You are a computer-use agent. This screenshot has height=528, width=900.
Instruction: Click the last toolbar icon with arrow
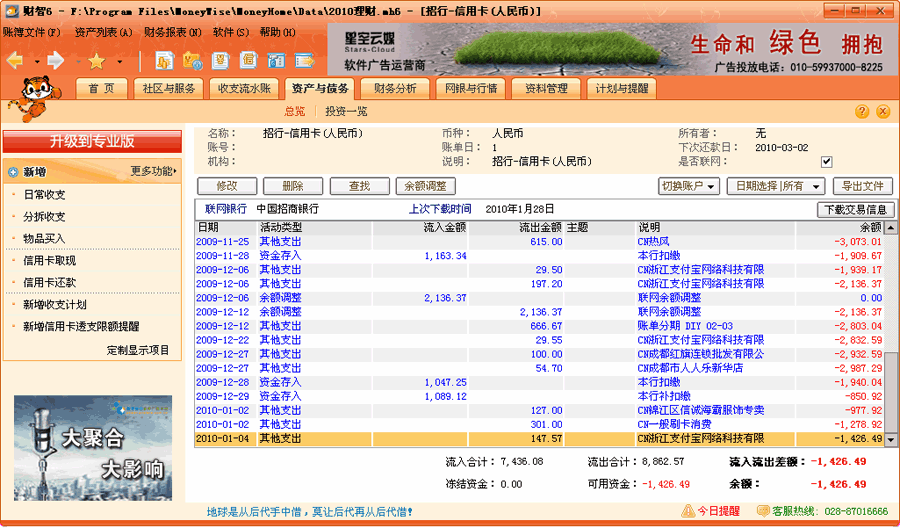[x=305, y=61]
